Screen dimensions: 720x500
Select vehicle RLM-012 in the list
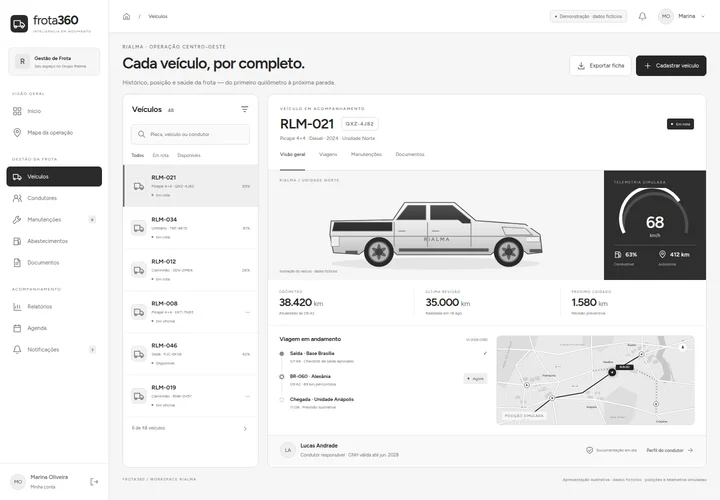[x=191, y=270]
